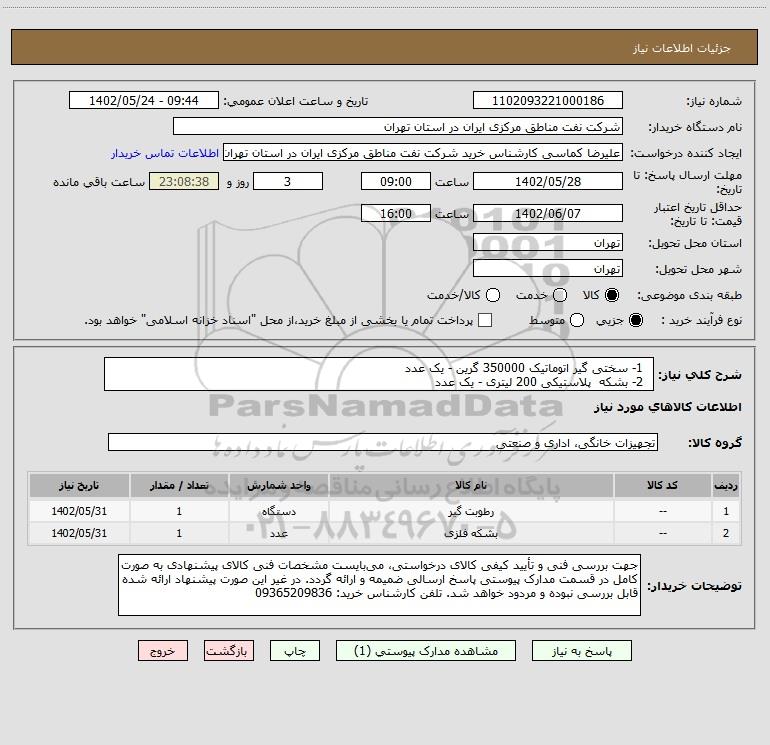Click the goods group field تجهیزات خانگی
Screen dimensions: 770x745
point(383,442)
